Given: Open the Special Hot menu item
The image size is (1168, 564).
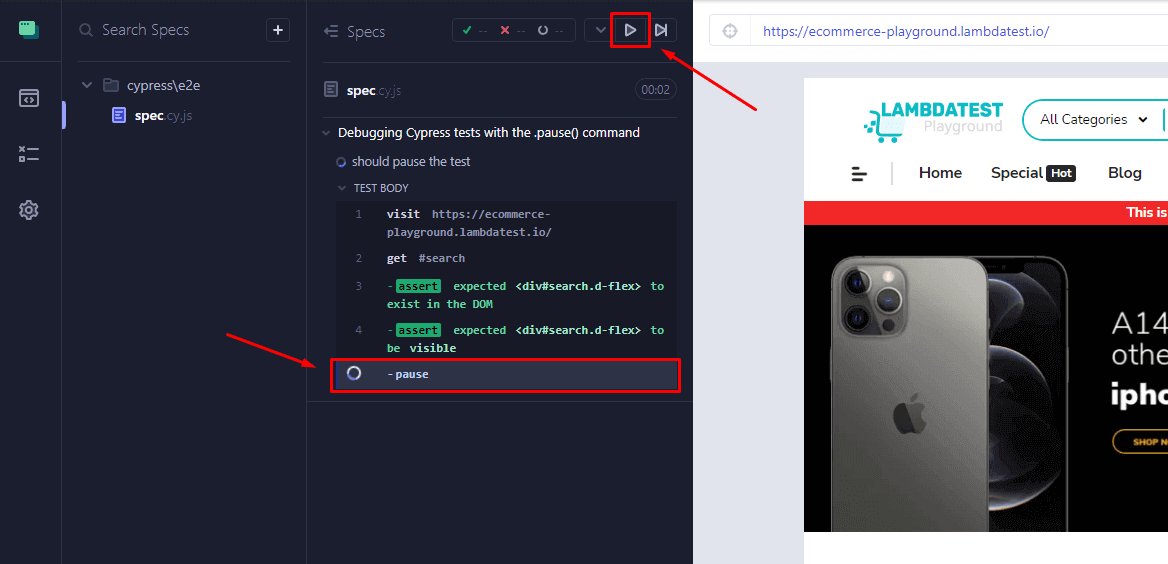Looking at the screenshot, I should pos(1033,173).
